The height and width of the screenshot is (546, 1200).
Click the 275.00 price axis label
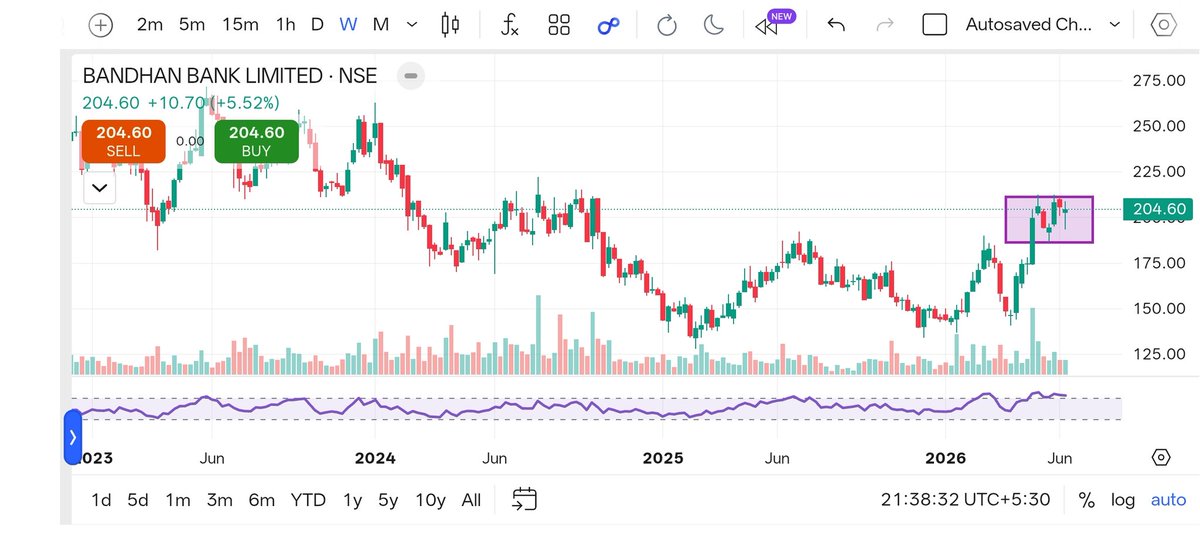pos(1159,81)
